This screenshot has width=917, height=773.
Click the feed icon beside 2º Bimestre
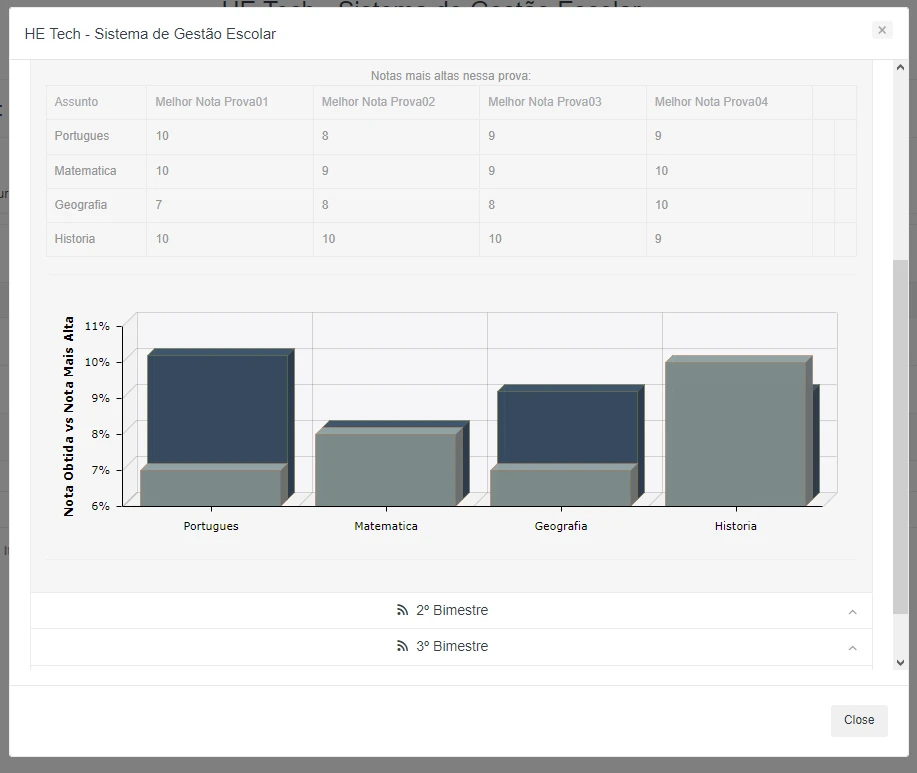tap(402, 611)
